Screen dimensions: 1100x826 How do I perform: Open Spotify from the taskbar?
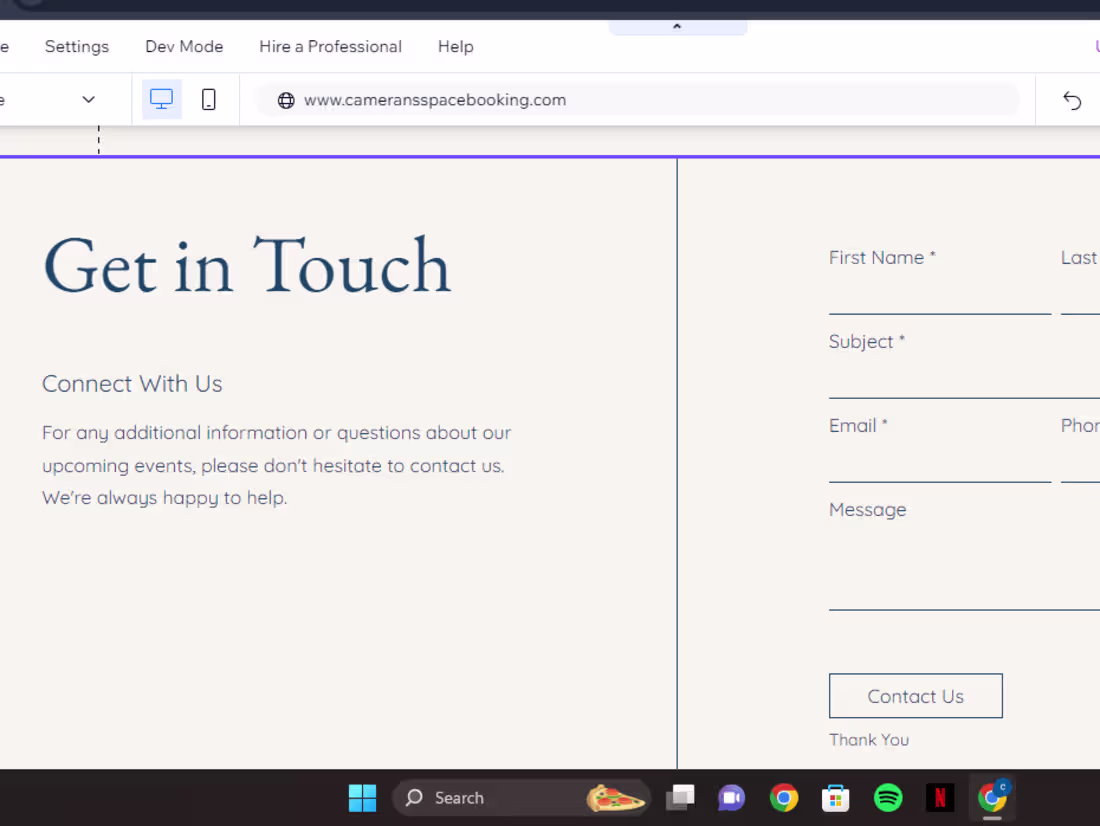[x=887, y=797]
